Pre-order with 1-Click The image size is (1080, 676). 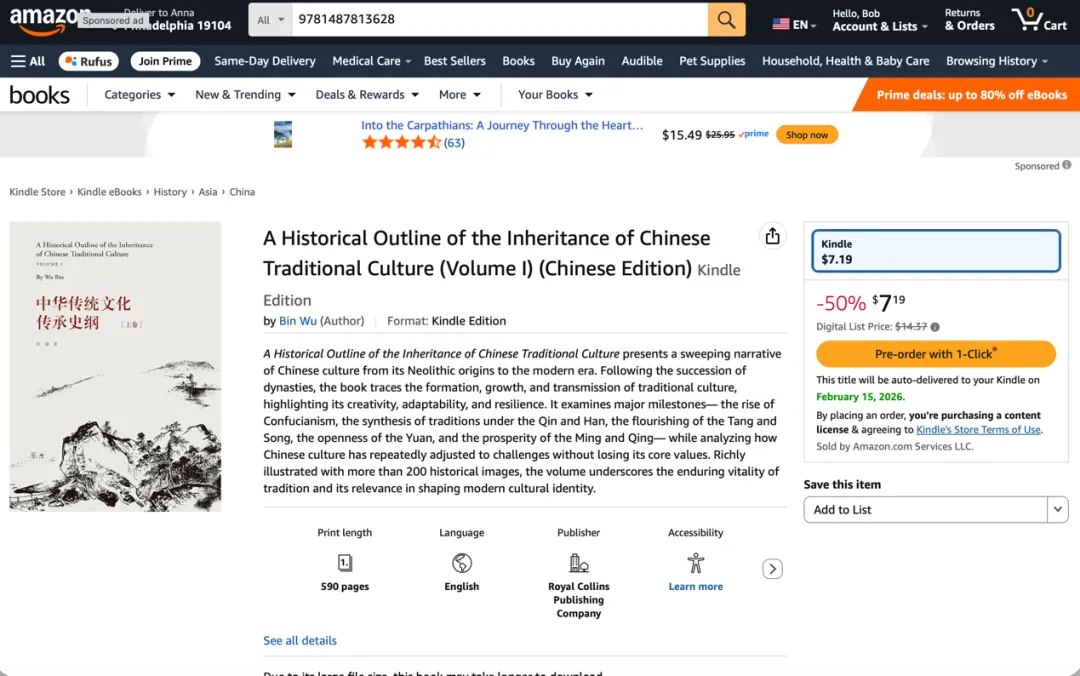click(x=935, y=354)
